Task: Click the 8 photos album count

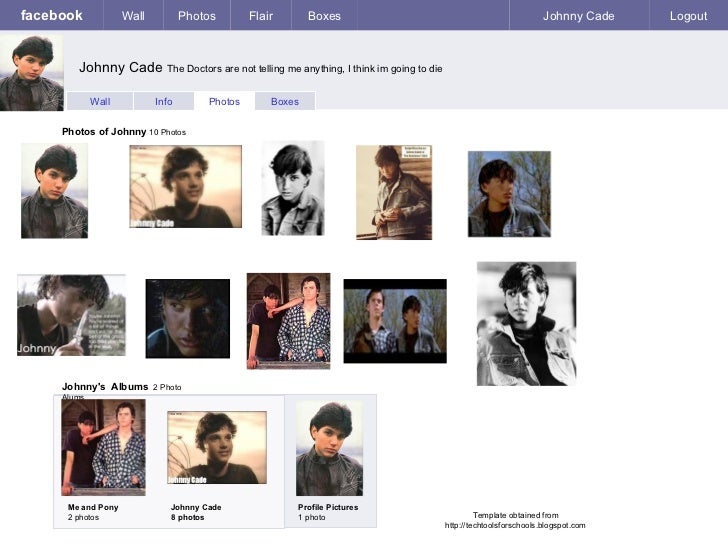Action: tap(188, 517)
